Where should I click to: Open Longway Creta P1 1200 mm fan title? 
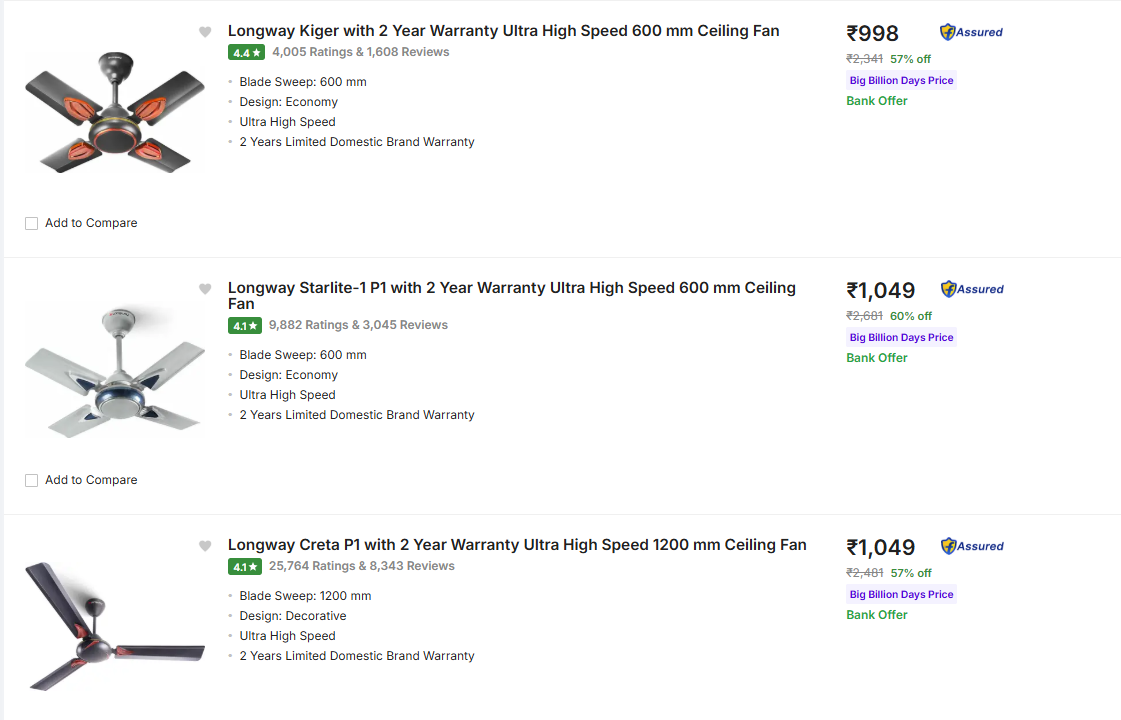tap(516, 545)
